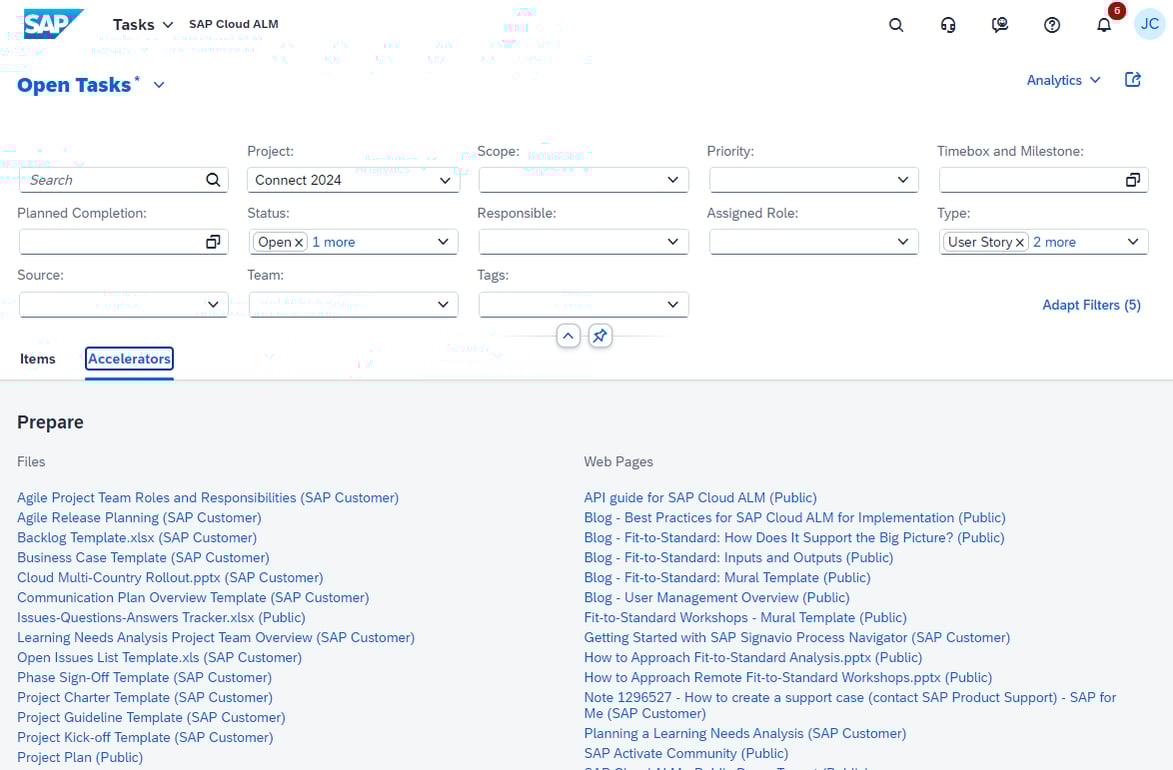Open Agile Project Team Roles and Responsibilities
The height and width of the screenshot is (770, 1173).
pyautogui.click(x=208, y=498)
